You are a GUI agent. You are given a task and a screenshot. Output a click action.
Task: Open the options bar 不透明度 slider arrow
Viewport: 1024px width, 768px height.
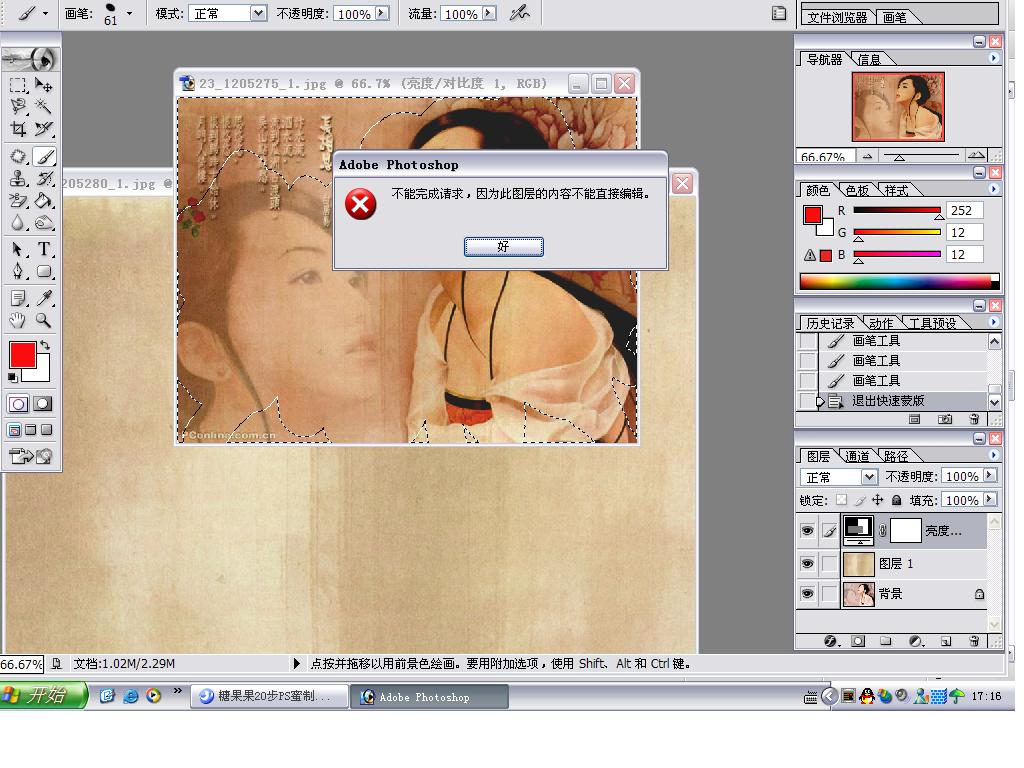(382, 13)
